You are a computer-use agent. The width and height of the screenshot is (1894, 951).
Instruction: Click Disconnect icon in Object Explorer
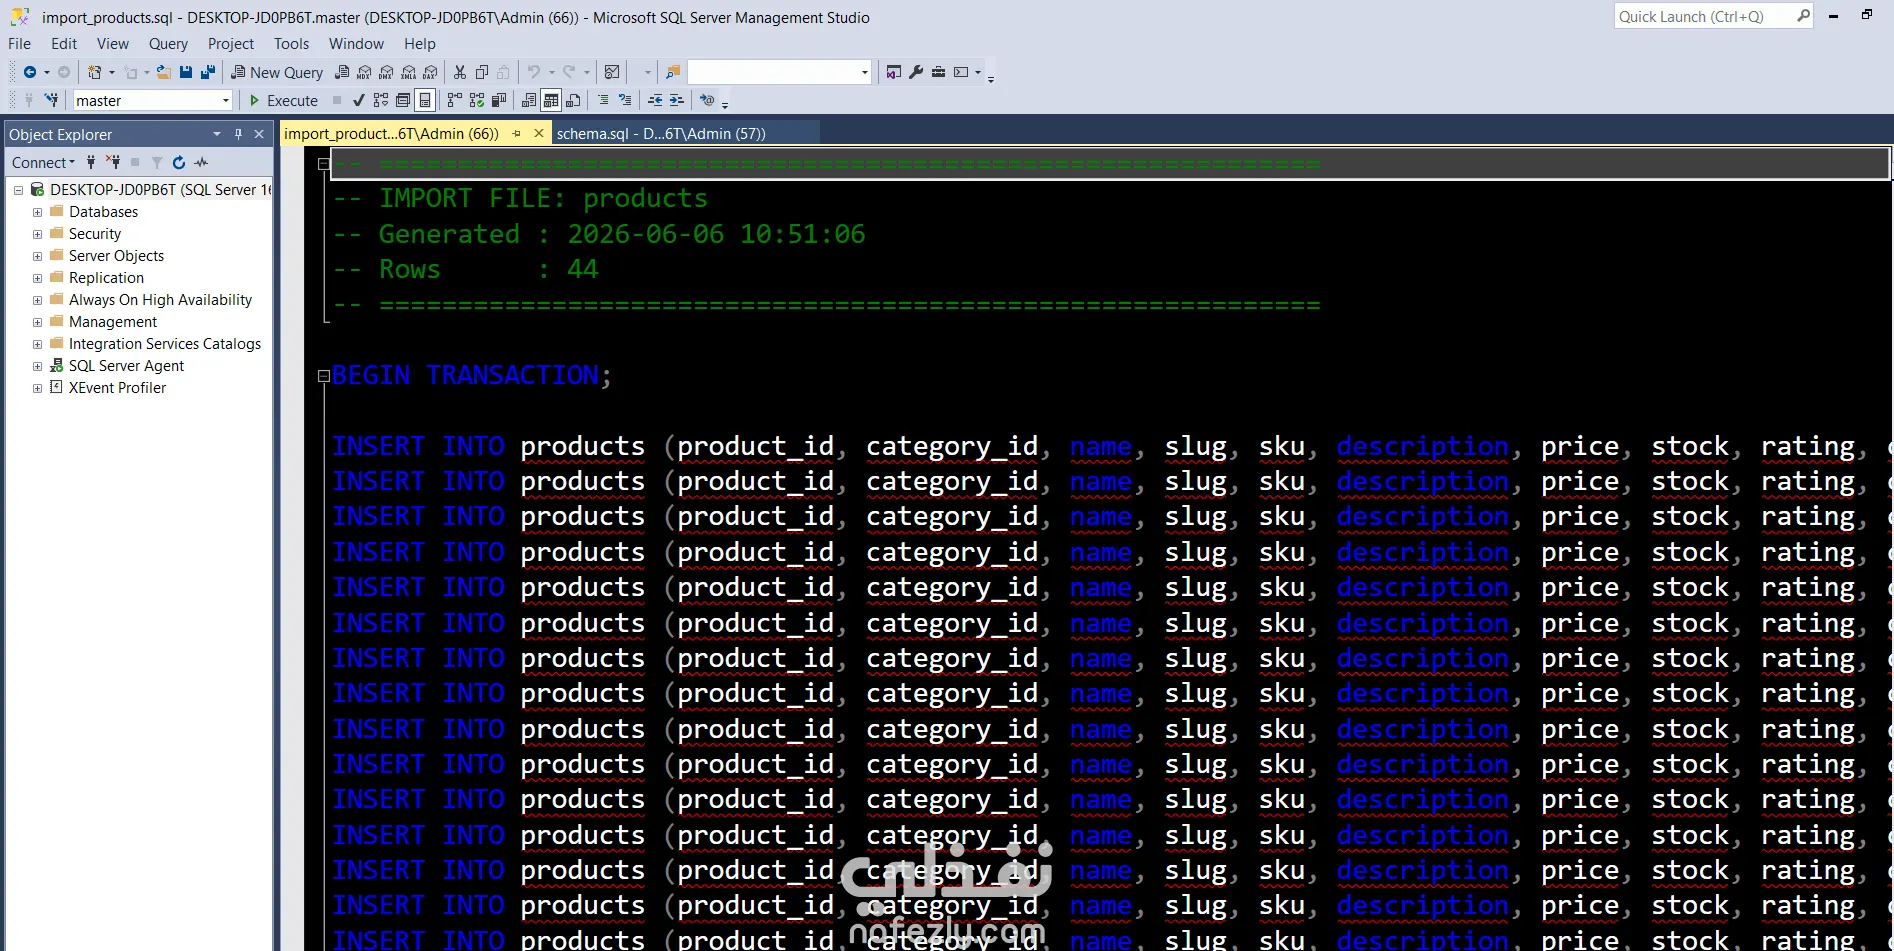pos(113,162)
